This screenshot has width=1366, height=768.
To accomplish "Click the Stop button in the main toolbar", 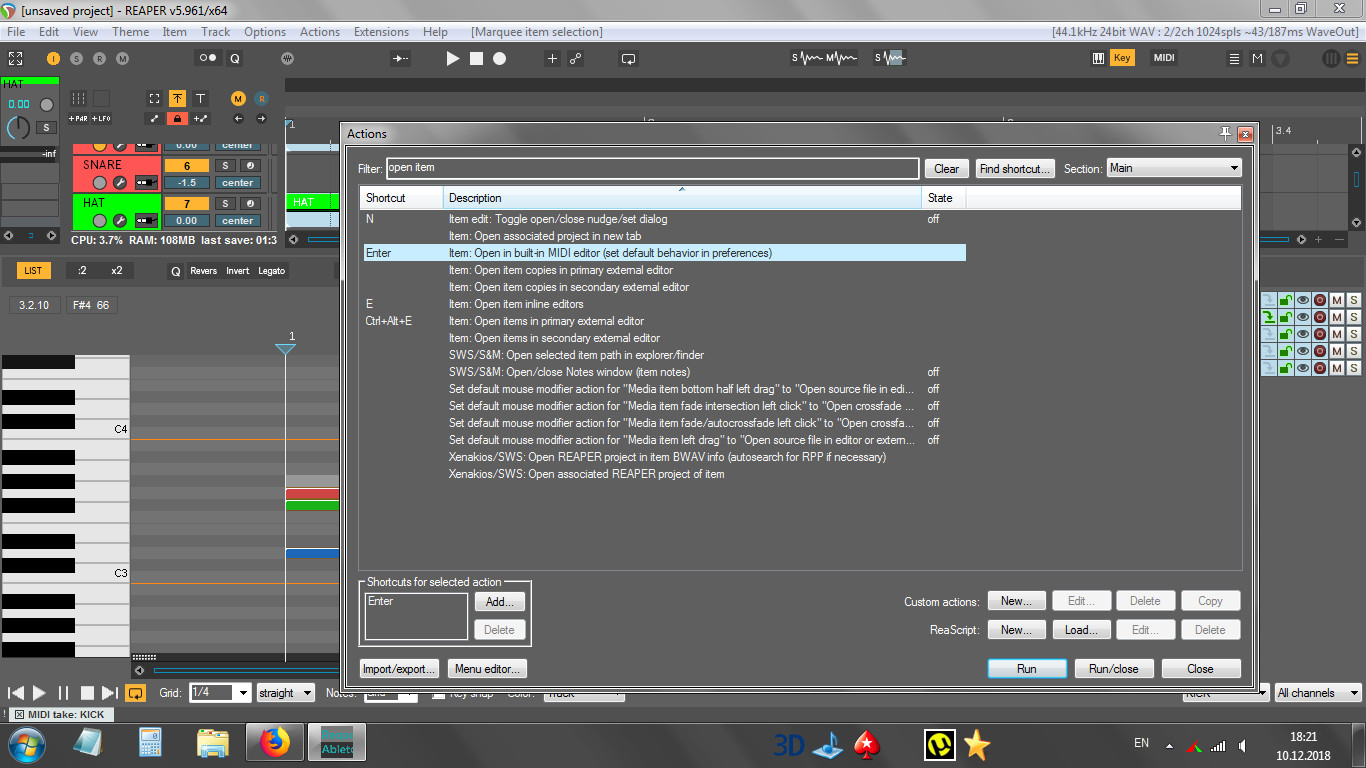I will pos(476,59).
